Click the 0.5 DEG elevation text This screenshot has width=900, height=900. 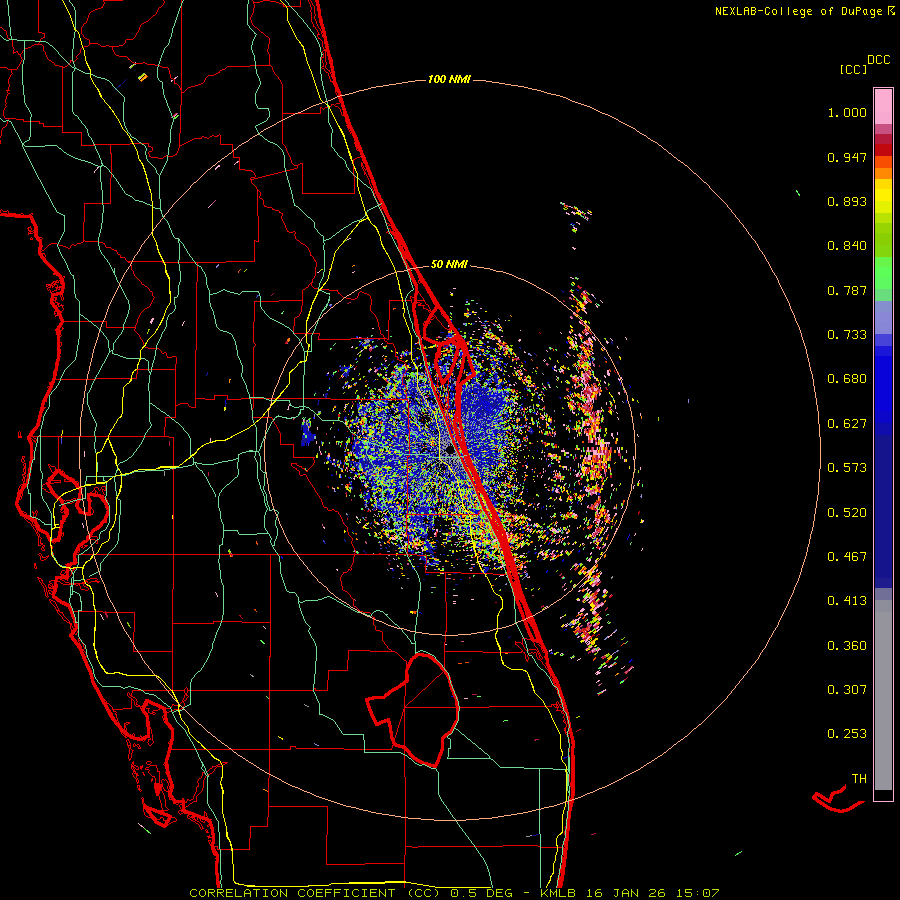[x=482, y=893]
